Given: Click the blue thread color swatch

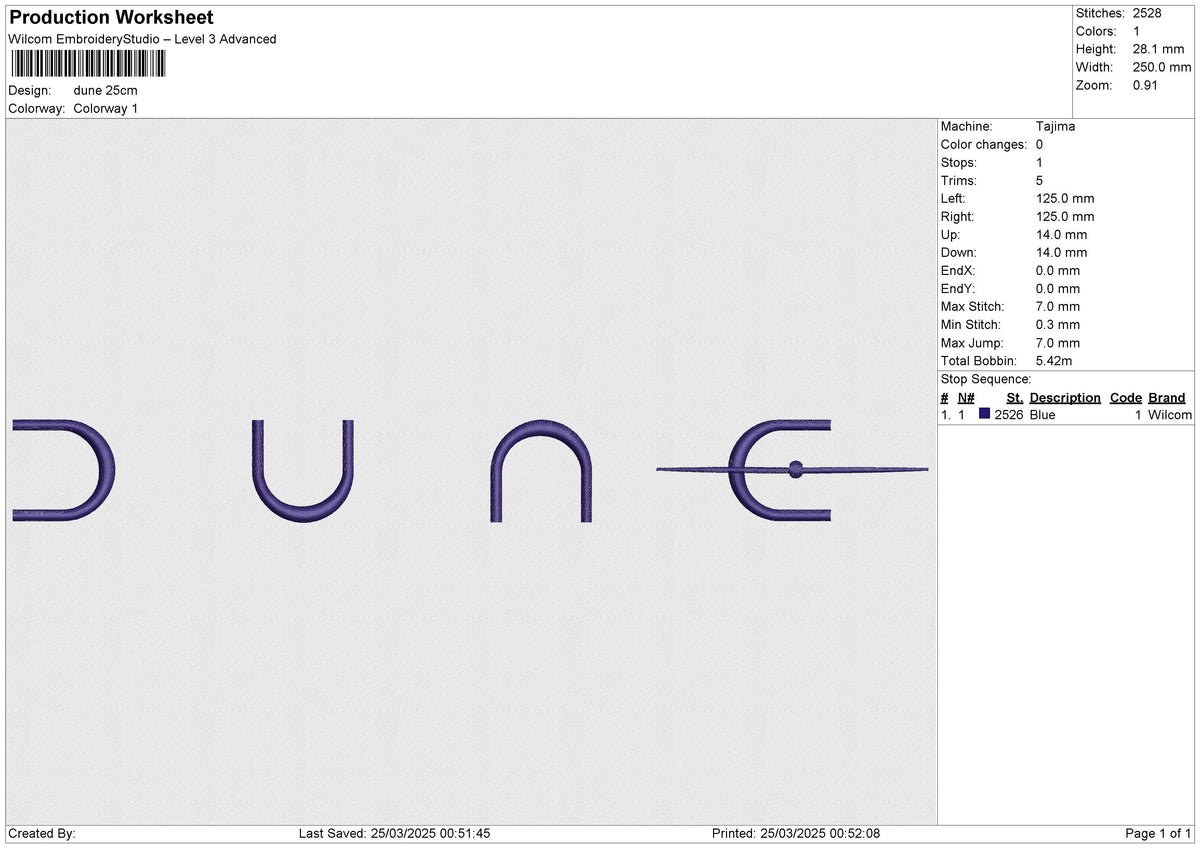Looking at the screenshot, I should point(985,414).
